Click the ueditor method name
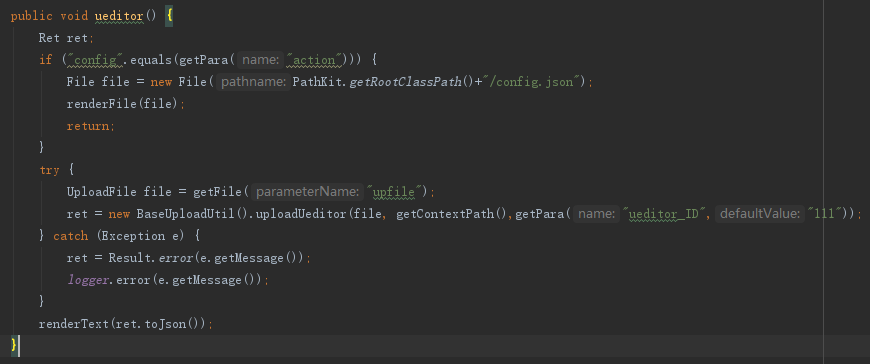 [119, 16]
